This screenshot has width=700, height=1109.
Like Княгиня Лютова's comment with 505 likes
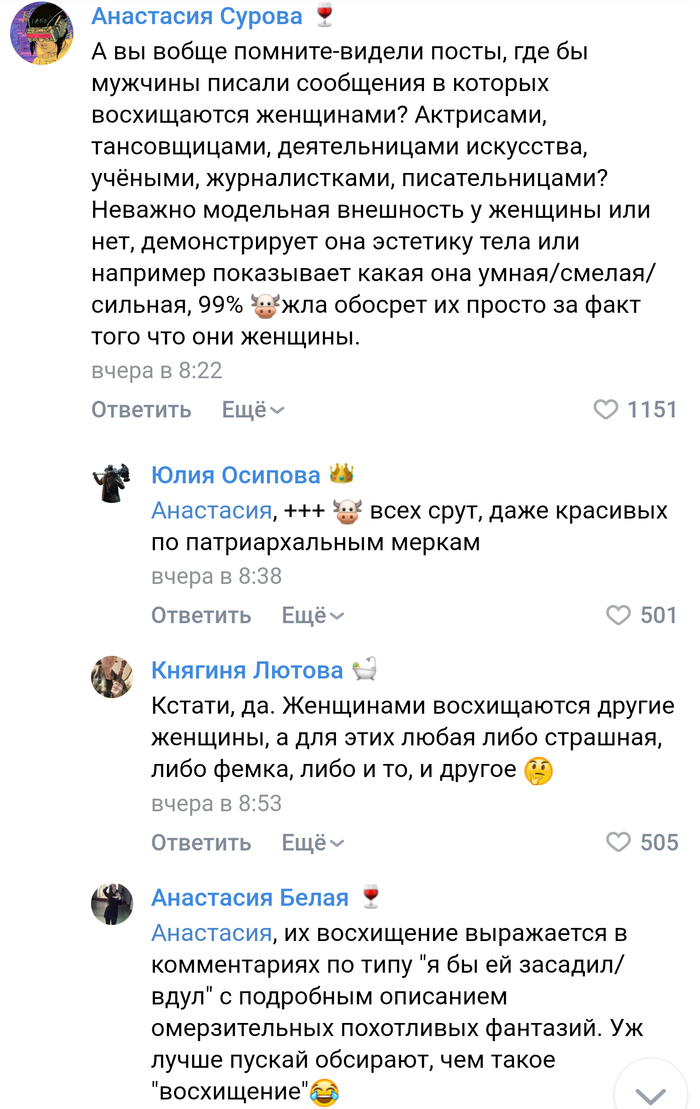tap(619, 843)
